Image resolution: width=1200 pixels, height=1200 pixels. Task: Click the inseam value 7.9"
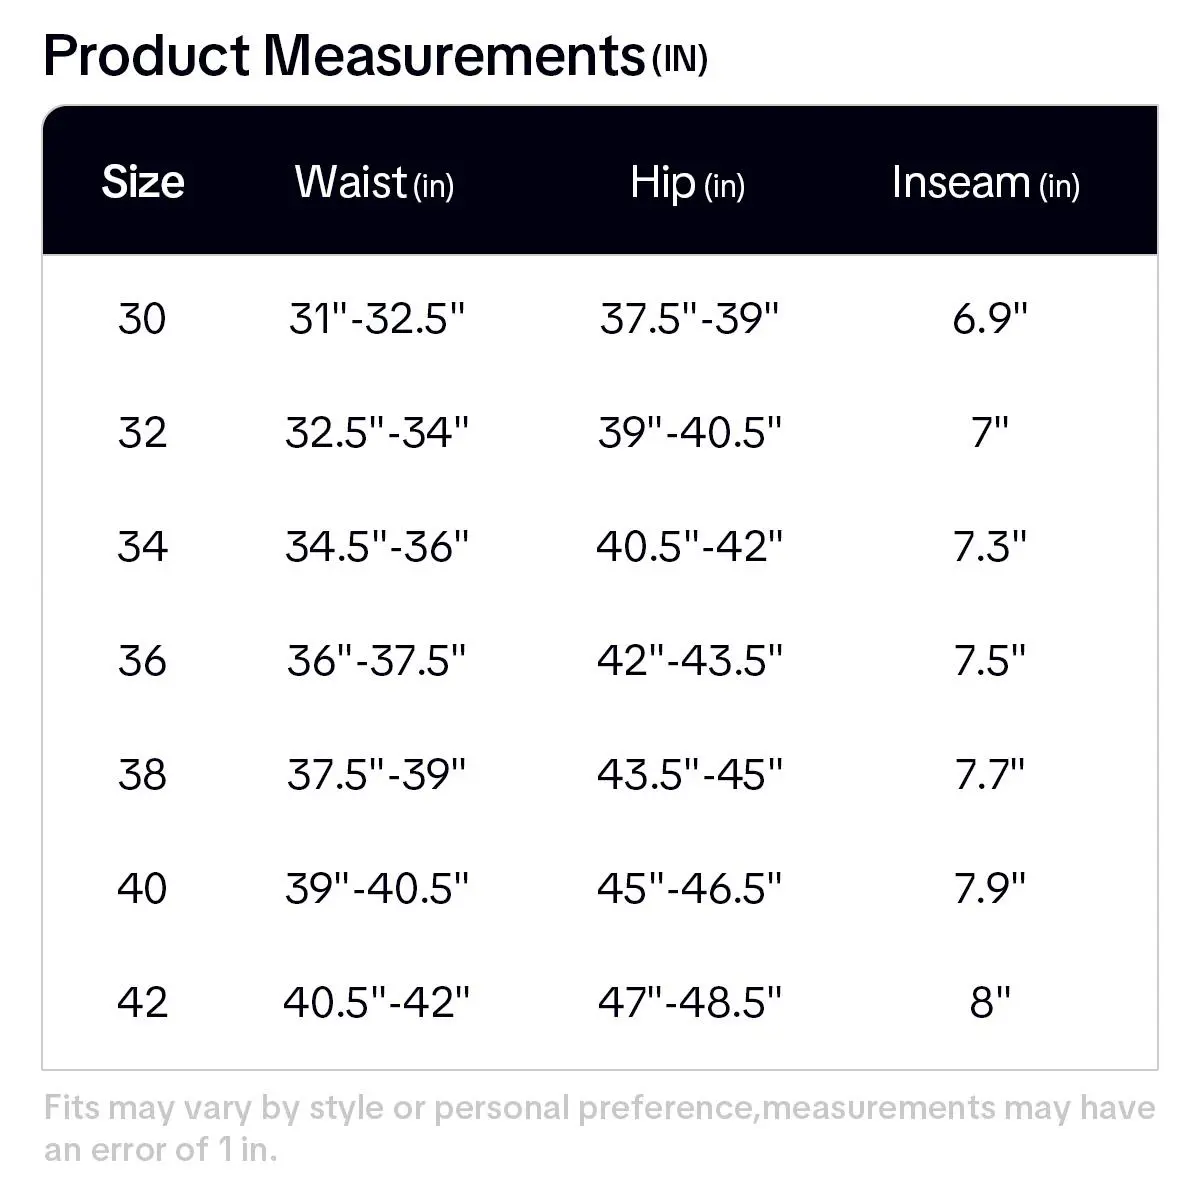(989, 888)
